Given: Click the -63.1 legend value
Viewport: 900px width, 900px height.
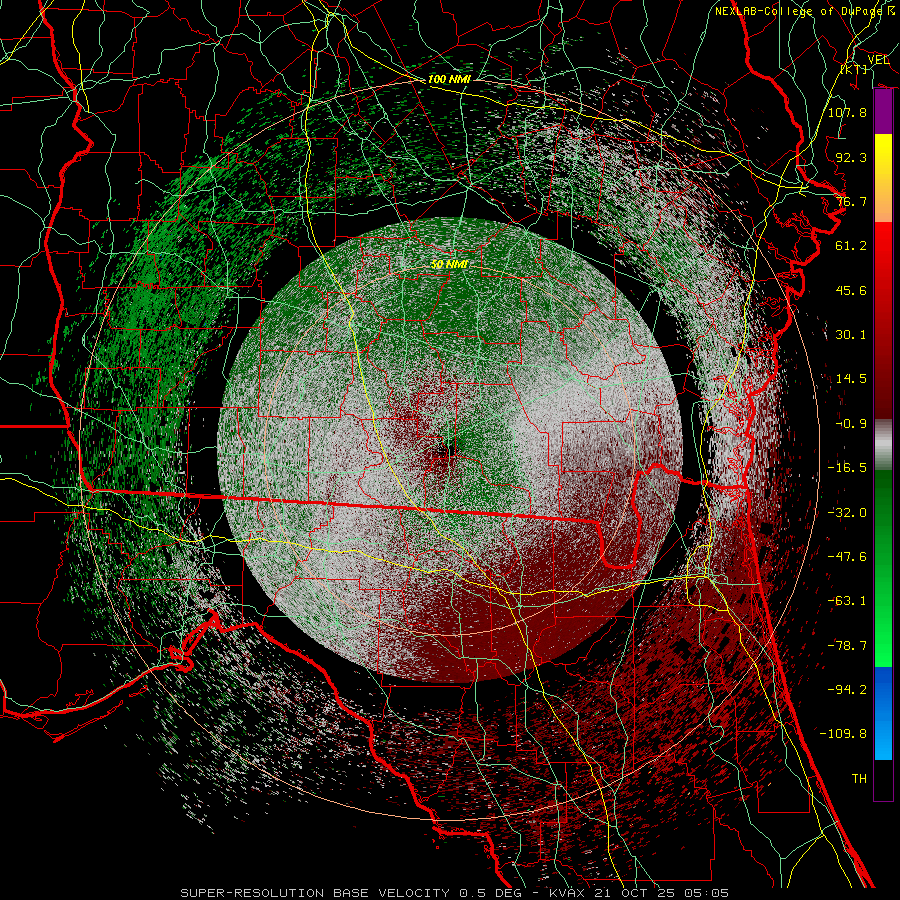Looking at the screenshot, I should pyautogui.click(x=847, y=600).
